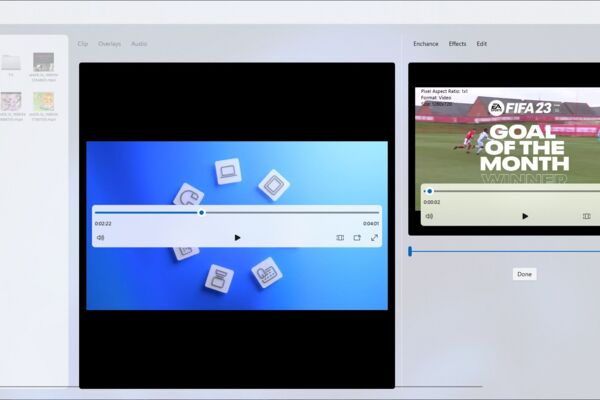The image size is (600, 400).
Task: Switch to the Effects tab
Action: click(x=457, y=44)
